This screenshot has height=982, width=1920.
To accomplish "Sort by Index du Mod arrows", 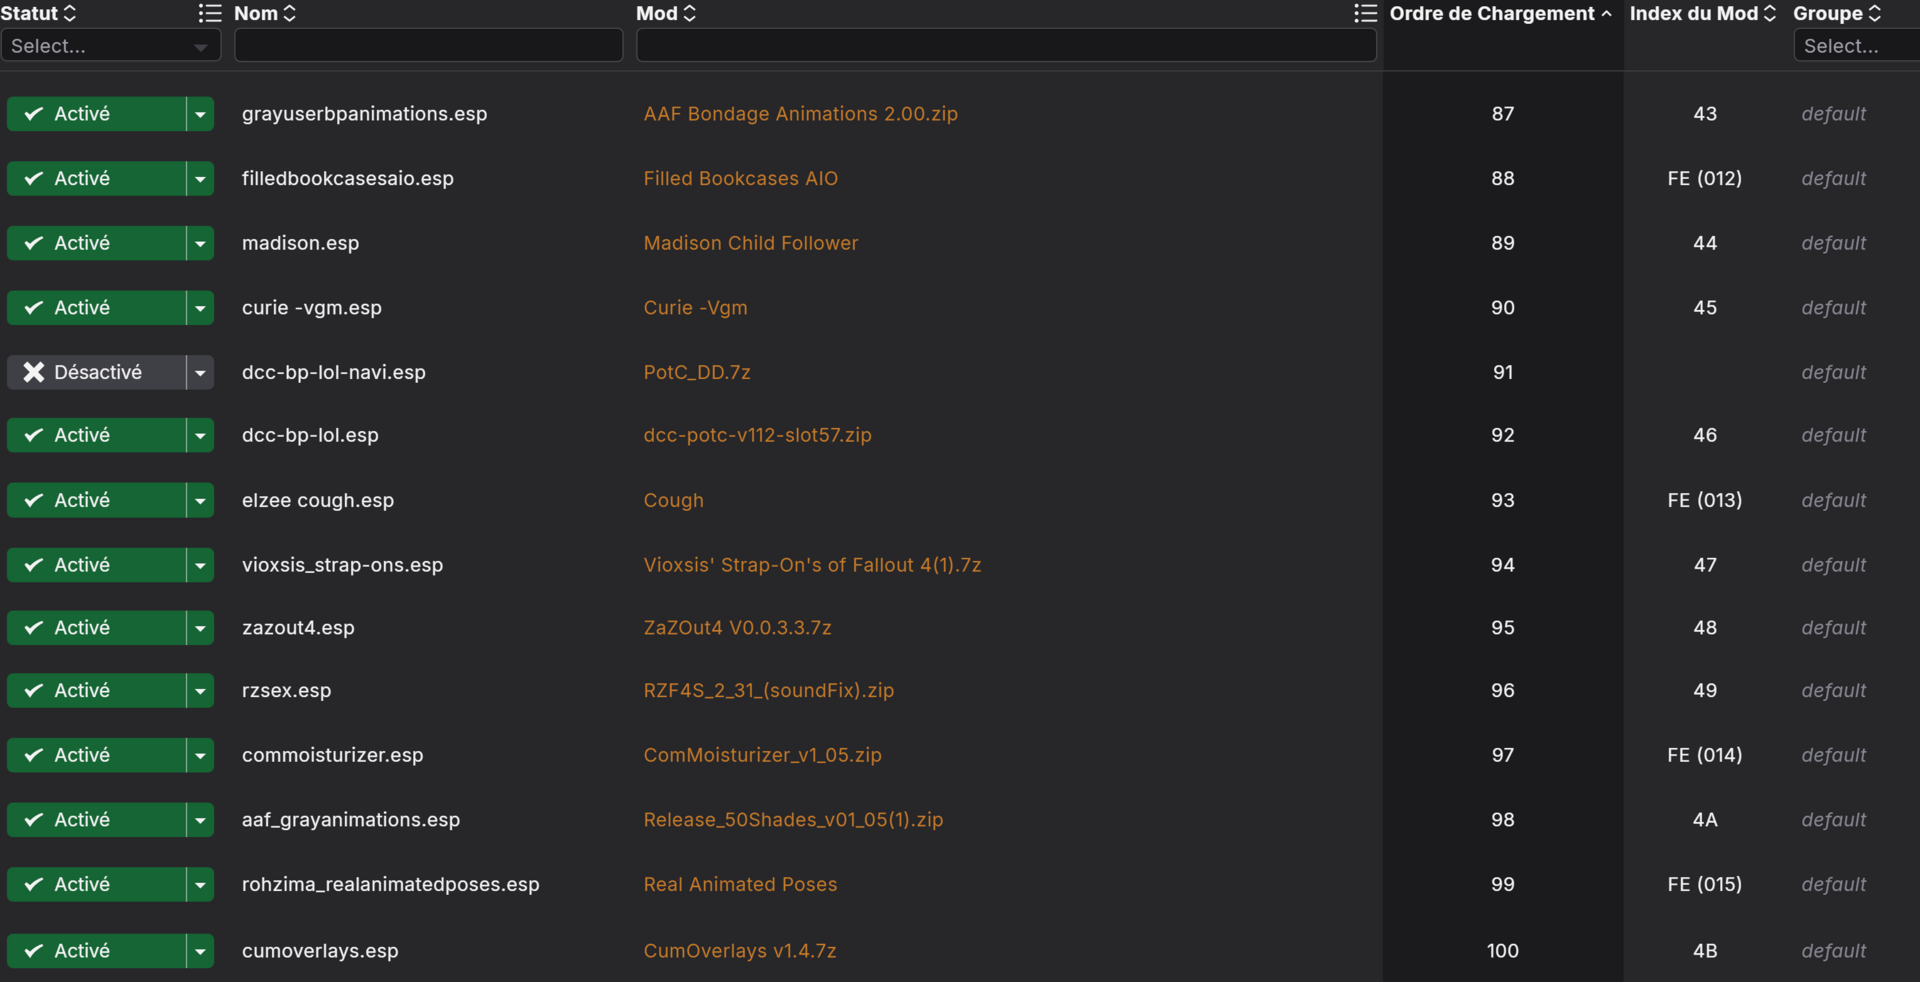I will [x=1770, y=13].
